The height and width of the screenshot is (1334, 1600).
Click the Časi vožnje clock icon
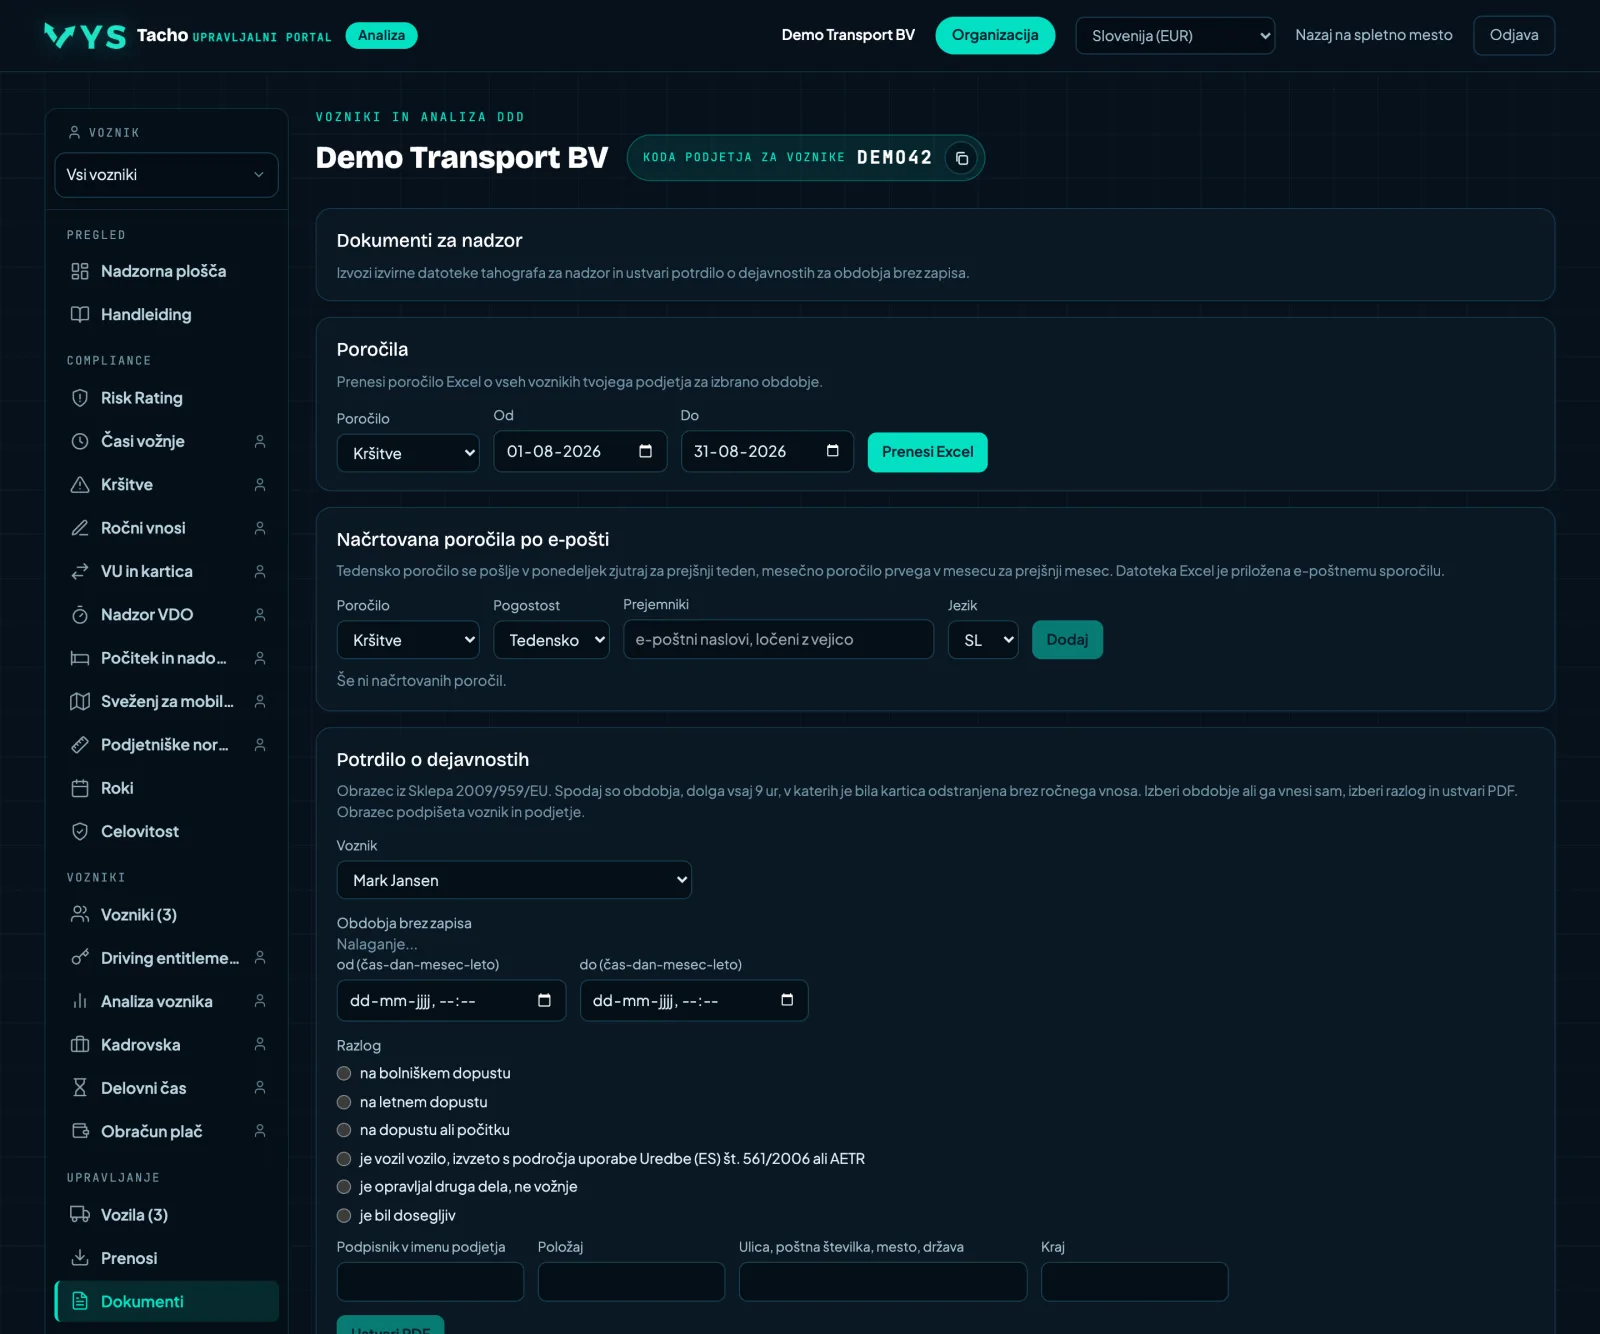pos(80,441)
